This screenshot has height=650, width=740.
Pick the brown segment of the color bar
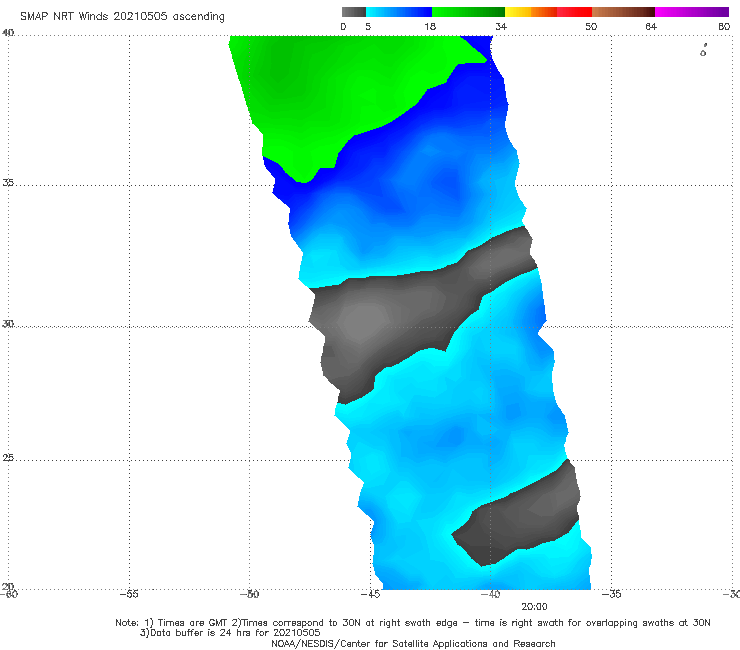point(623,12)
